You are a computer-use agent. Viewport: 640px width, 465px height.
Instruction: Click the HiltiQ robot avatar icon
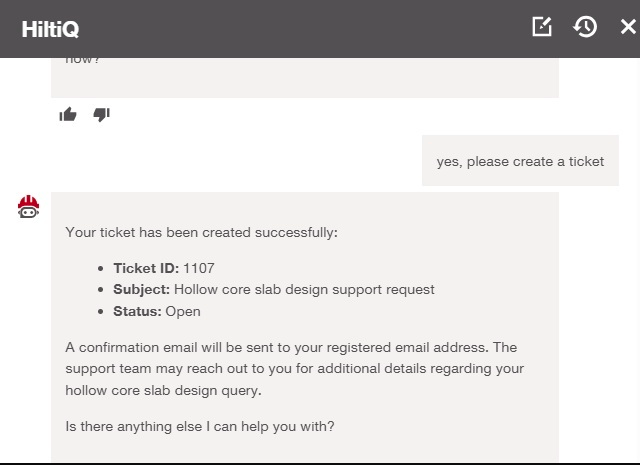point(28,207)
